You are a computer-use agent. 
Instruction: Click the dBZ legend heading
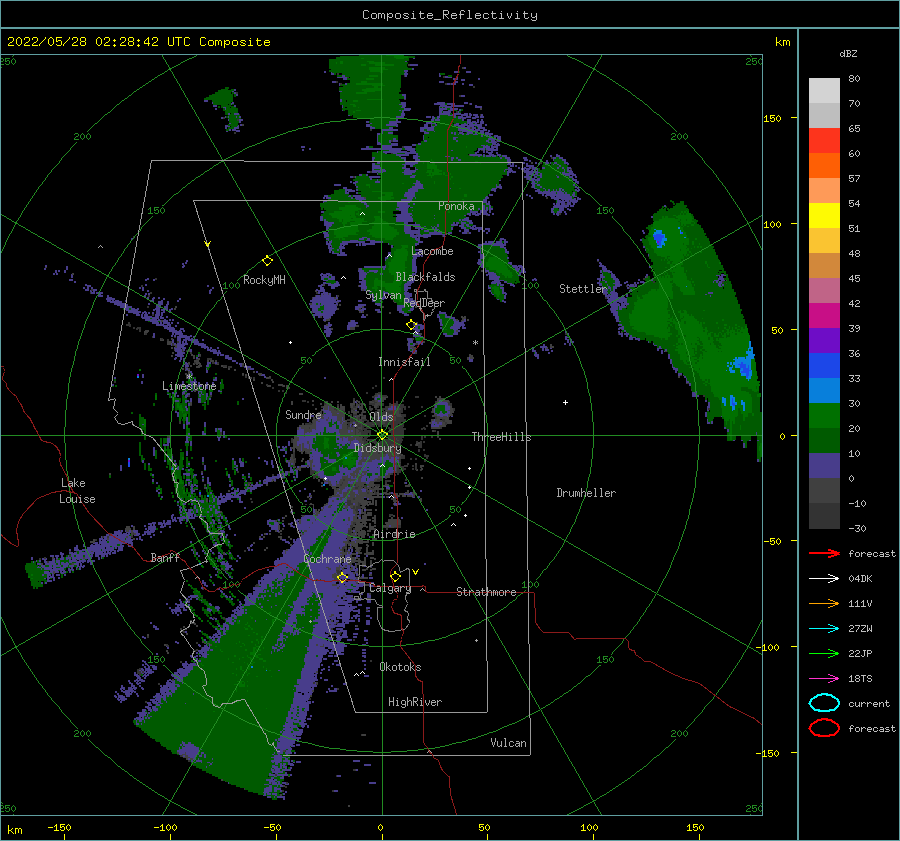pos(848,53)
